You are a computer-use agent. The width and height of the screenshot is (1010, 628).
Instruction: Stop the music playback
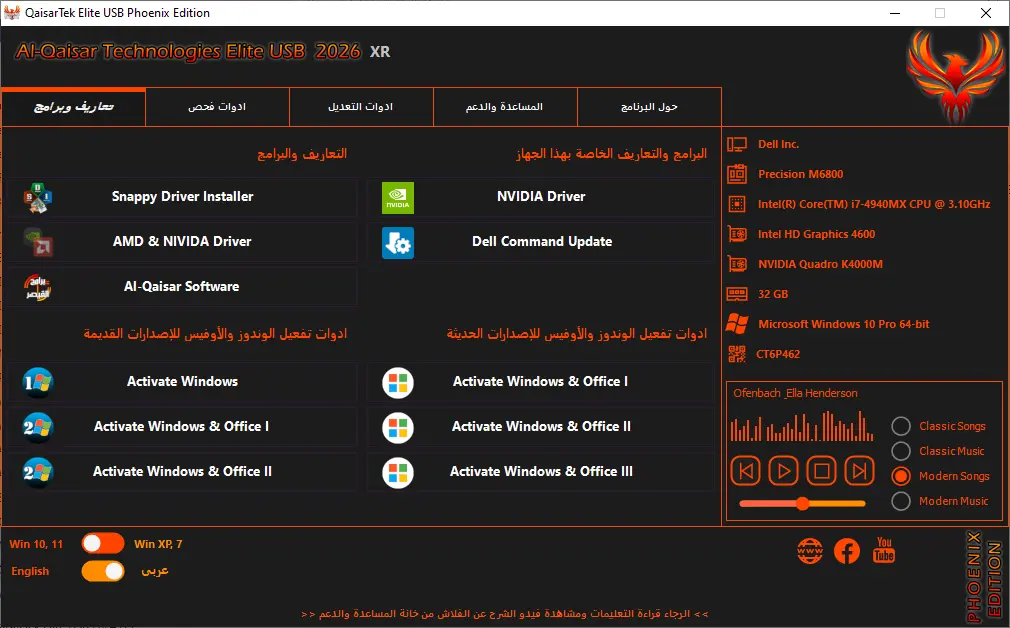point(821,471)
